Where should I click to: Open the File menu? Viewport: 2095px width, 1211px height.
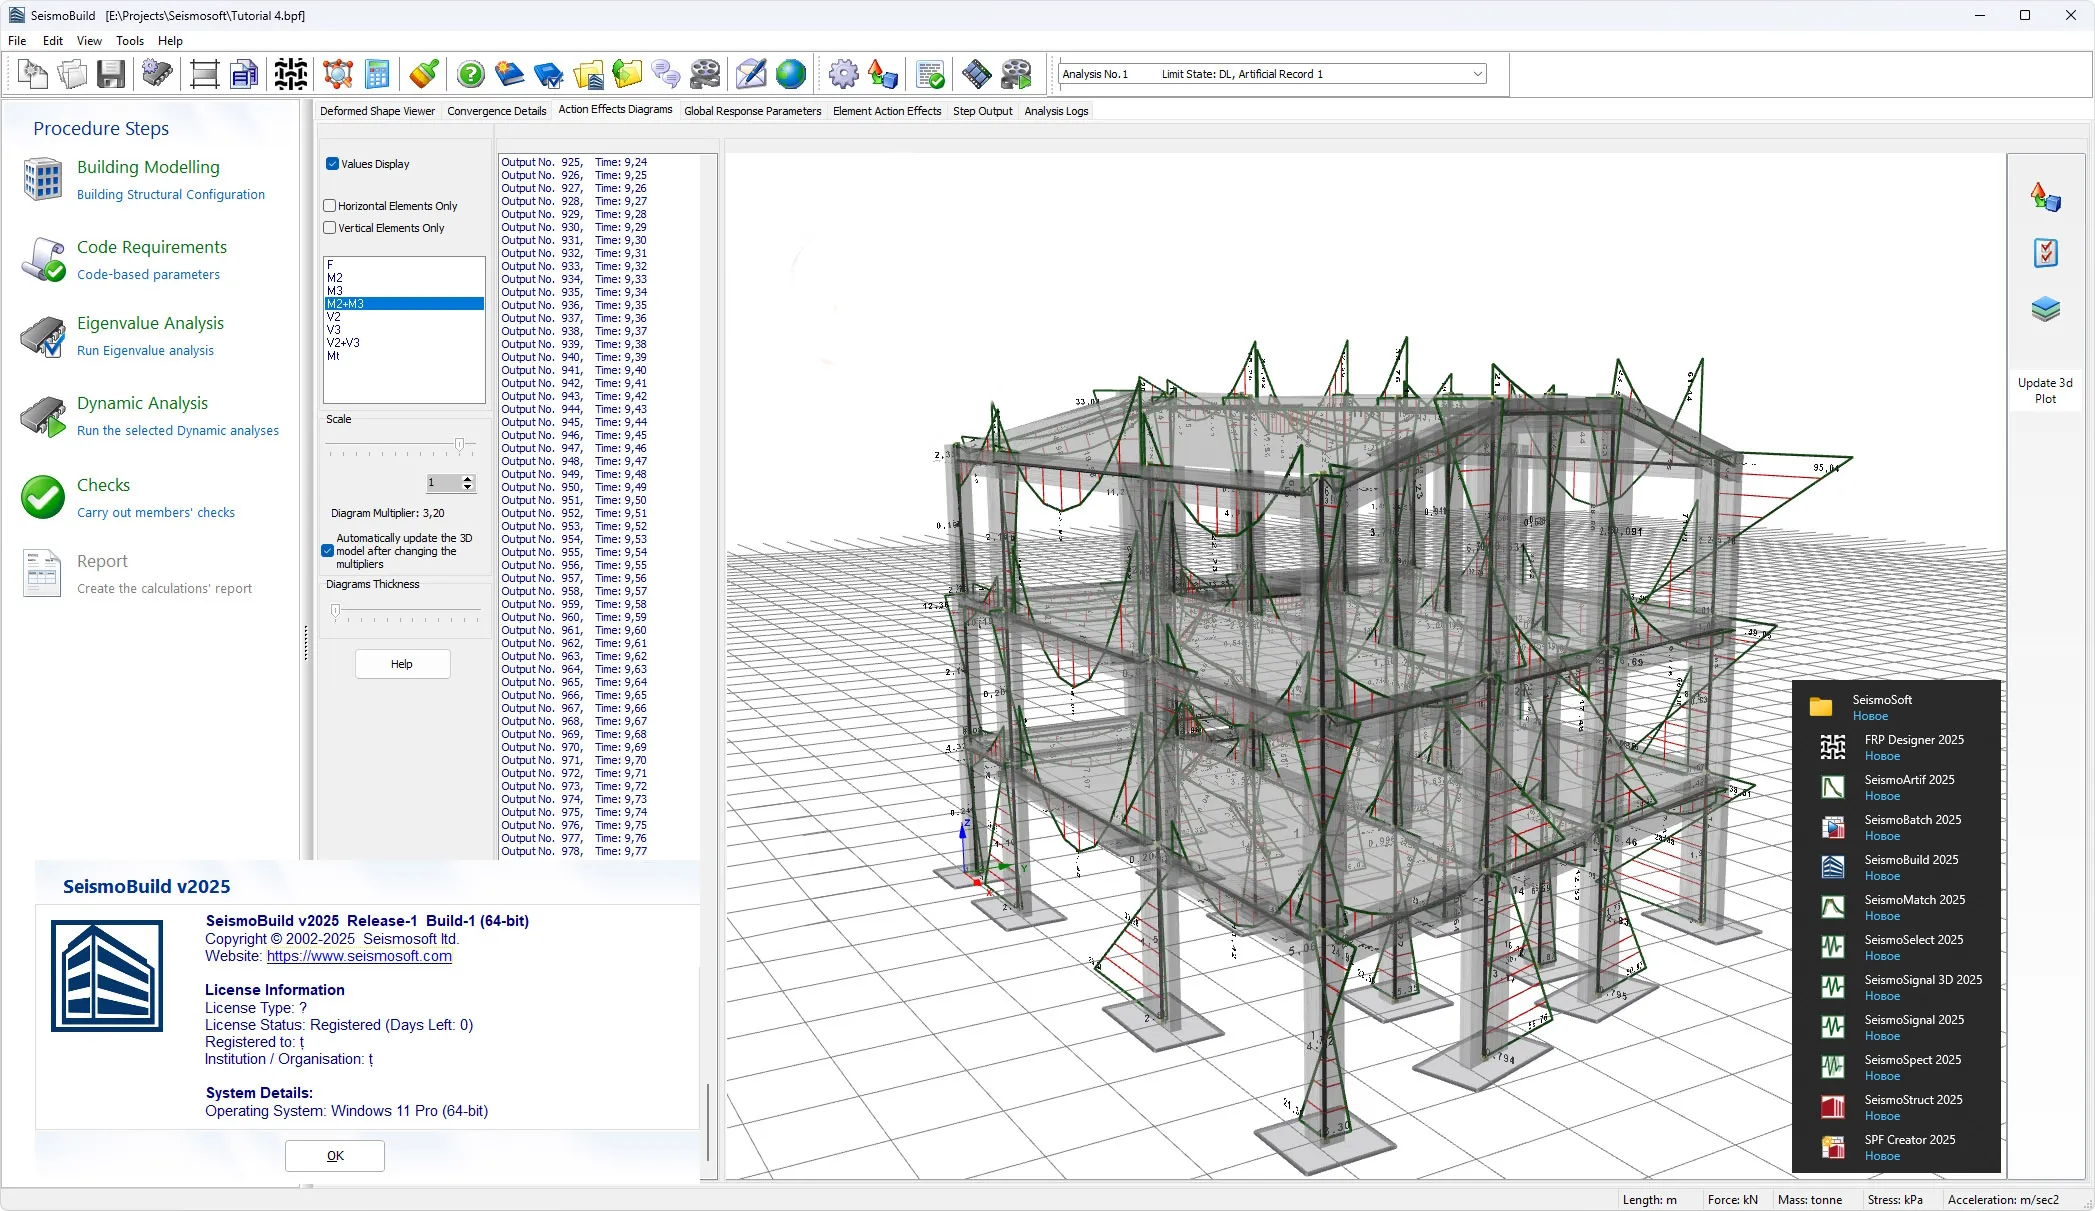pos(17,41)
